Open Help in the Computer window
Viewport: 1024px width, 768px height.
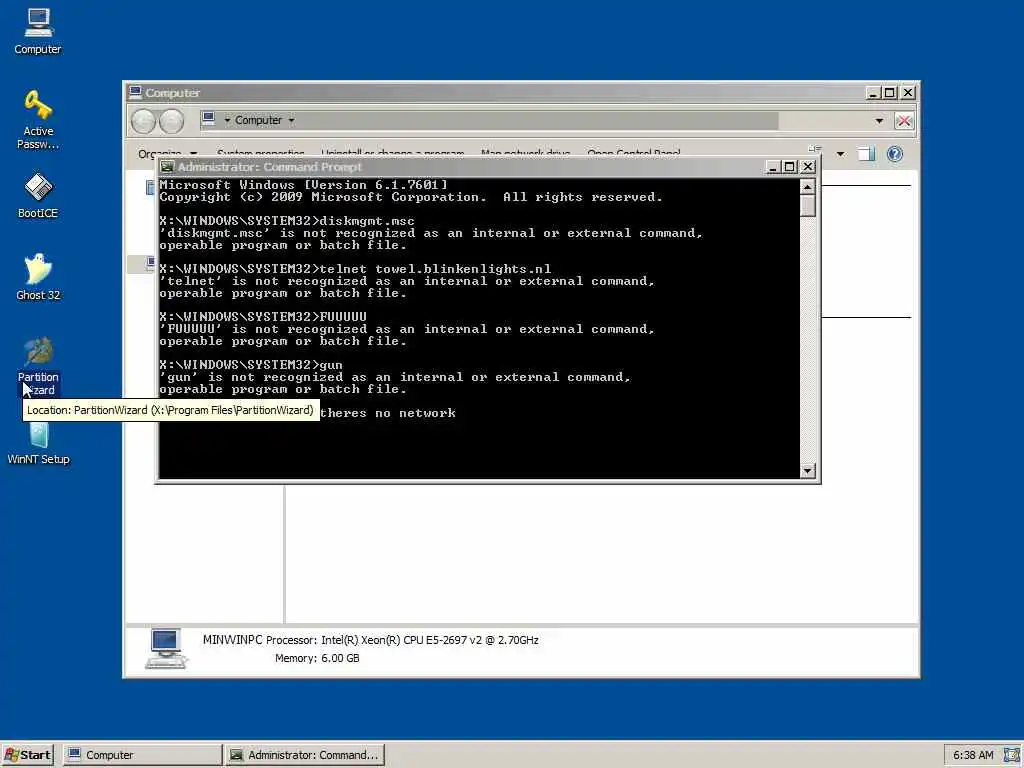pos(895,154)
